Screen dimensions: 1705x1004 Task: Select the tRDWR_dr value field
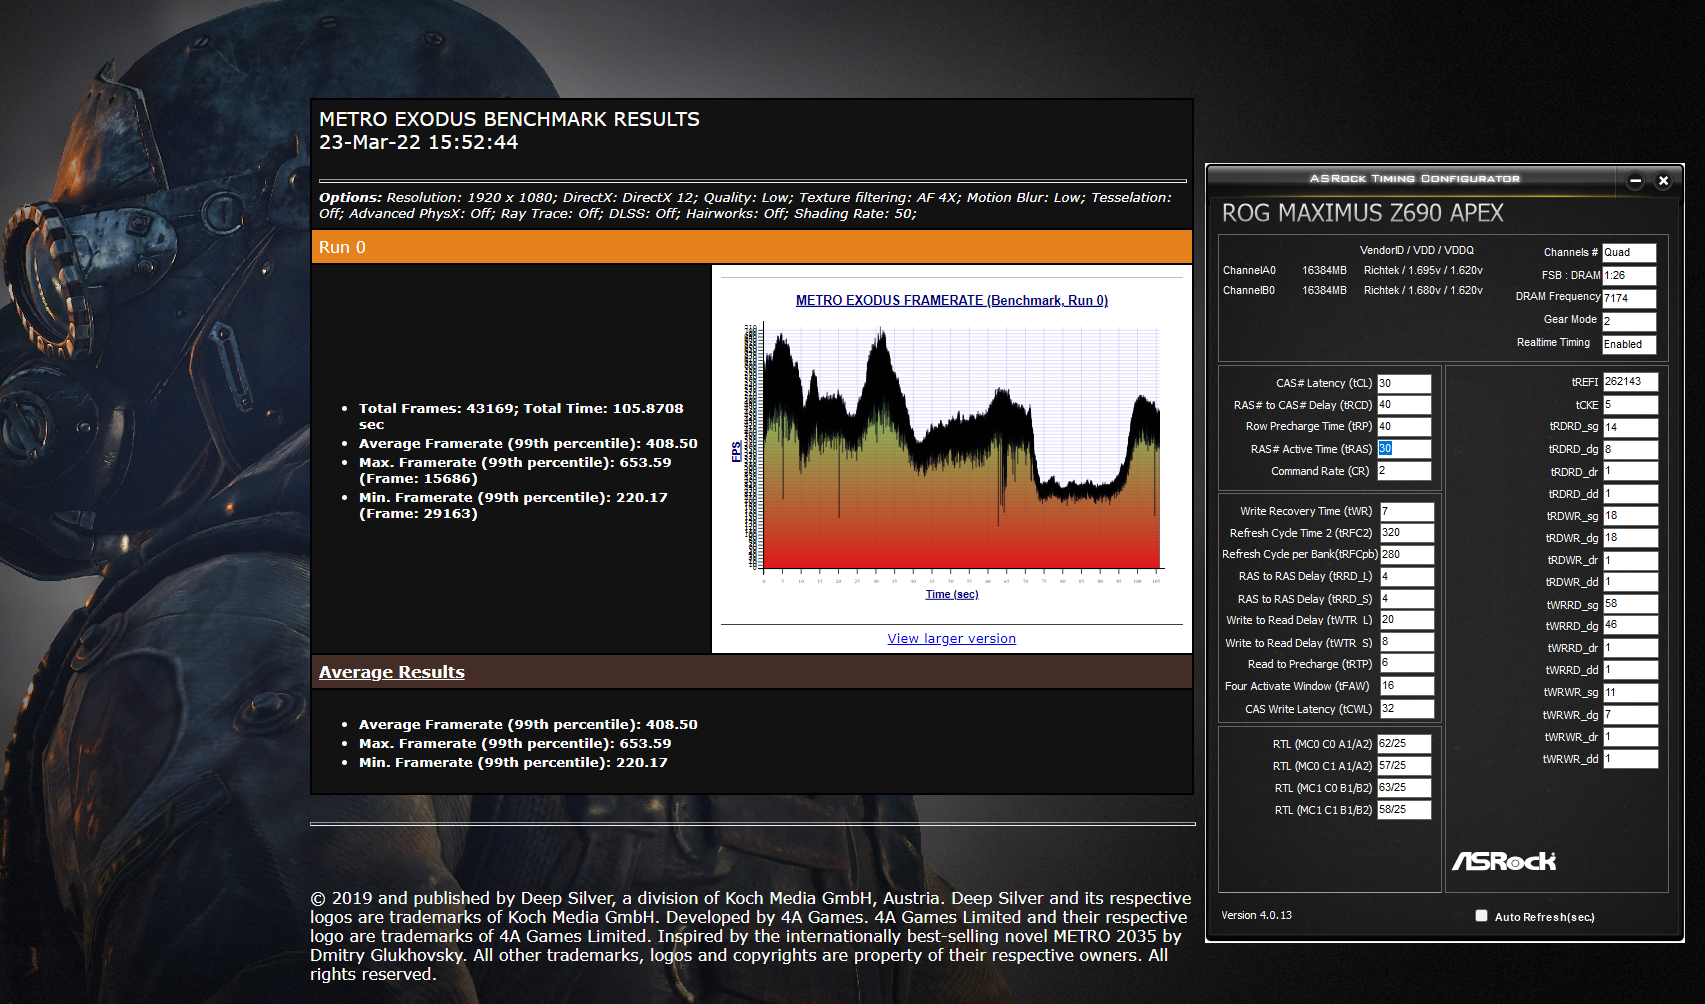[x=1630, y=561]
